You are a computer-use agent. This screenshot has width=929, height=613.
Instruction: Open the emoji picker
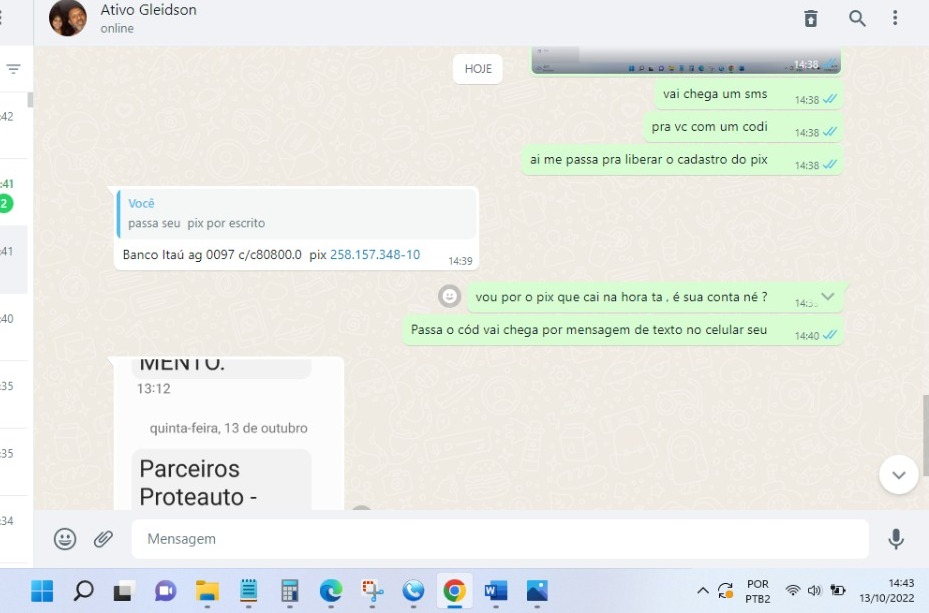(65, 539)
